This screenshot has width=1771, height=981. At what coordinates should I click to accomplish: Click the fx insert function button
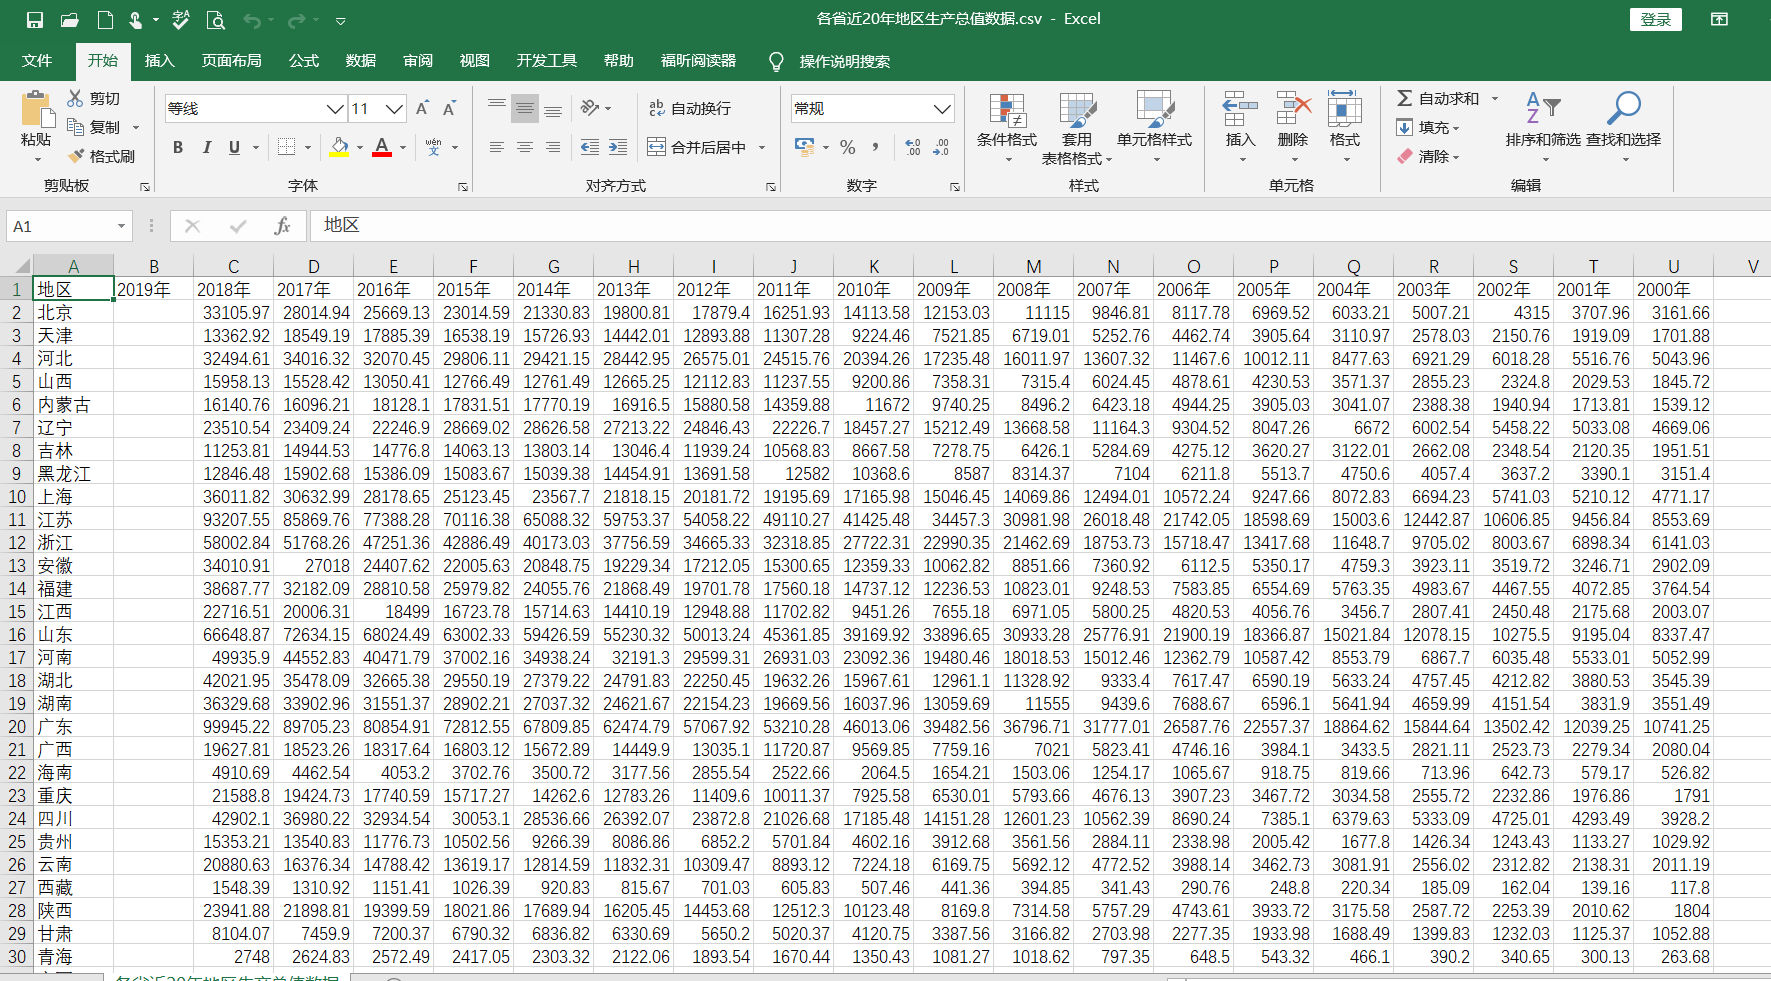284,225
